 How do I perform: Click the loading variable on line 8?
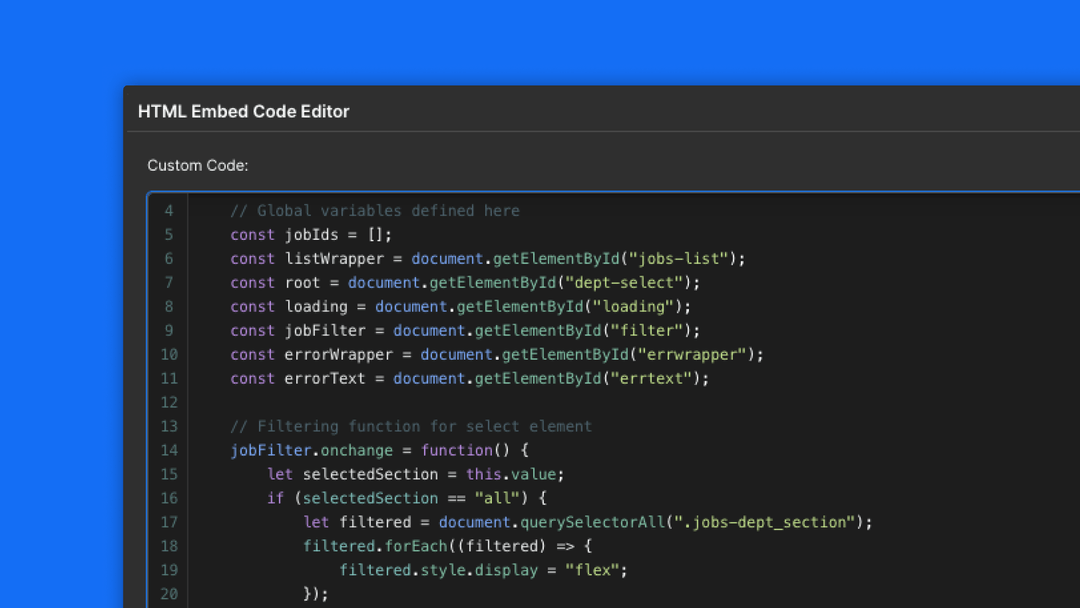point(316,306)
